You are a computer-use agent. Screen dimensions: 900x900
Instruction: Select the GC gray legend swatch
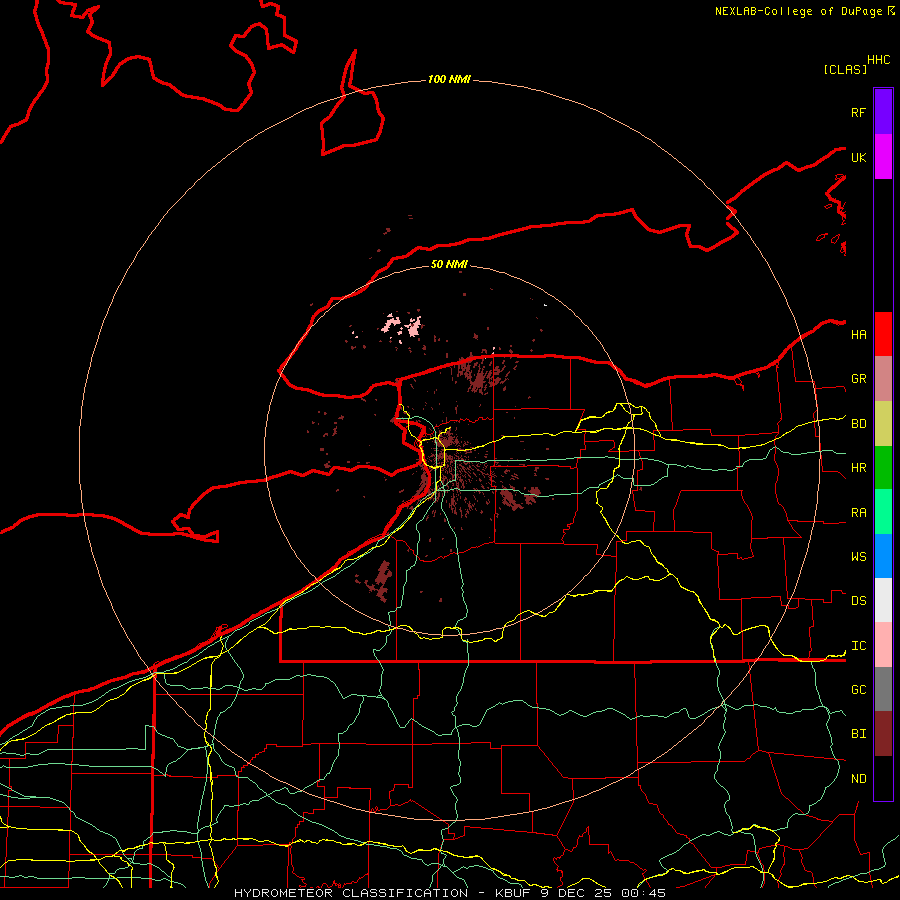(883, 689)
